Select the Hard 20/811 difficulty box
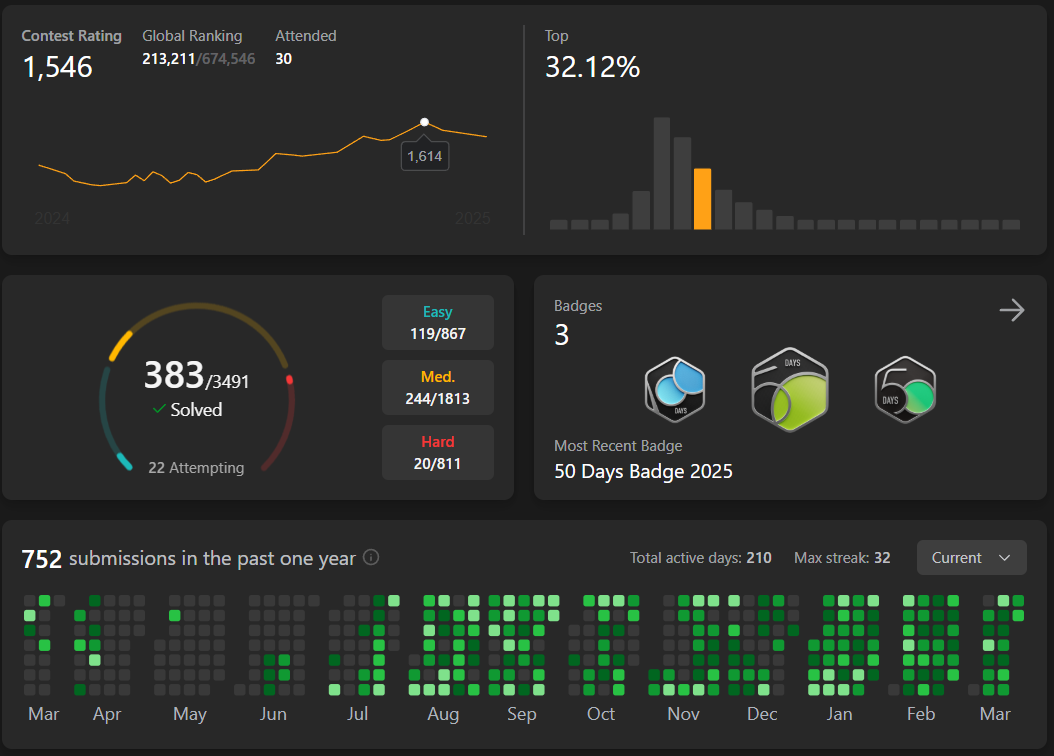 (x=438, y=452)
